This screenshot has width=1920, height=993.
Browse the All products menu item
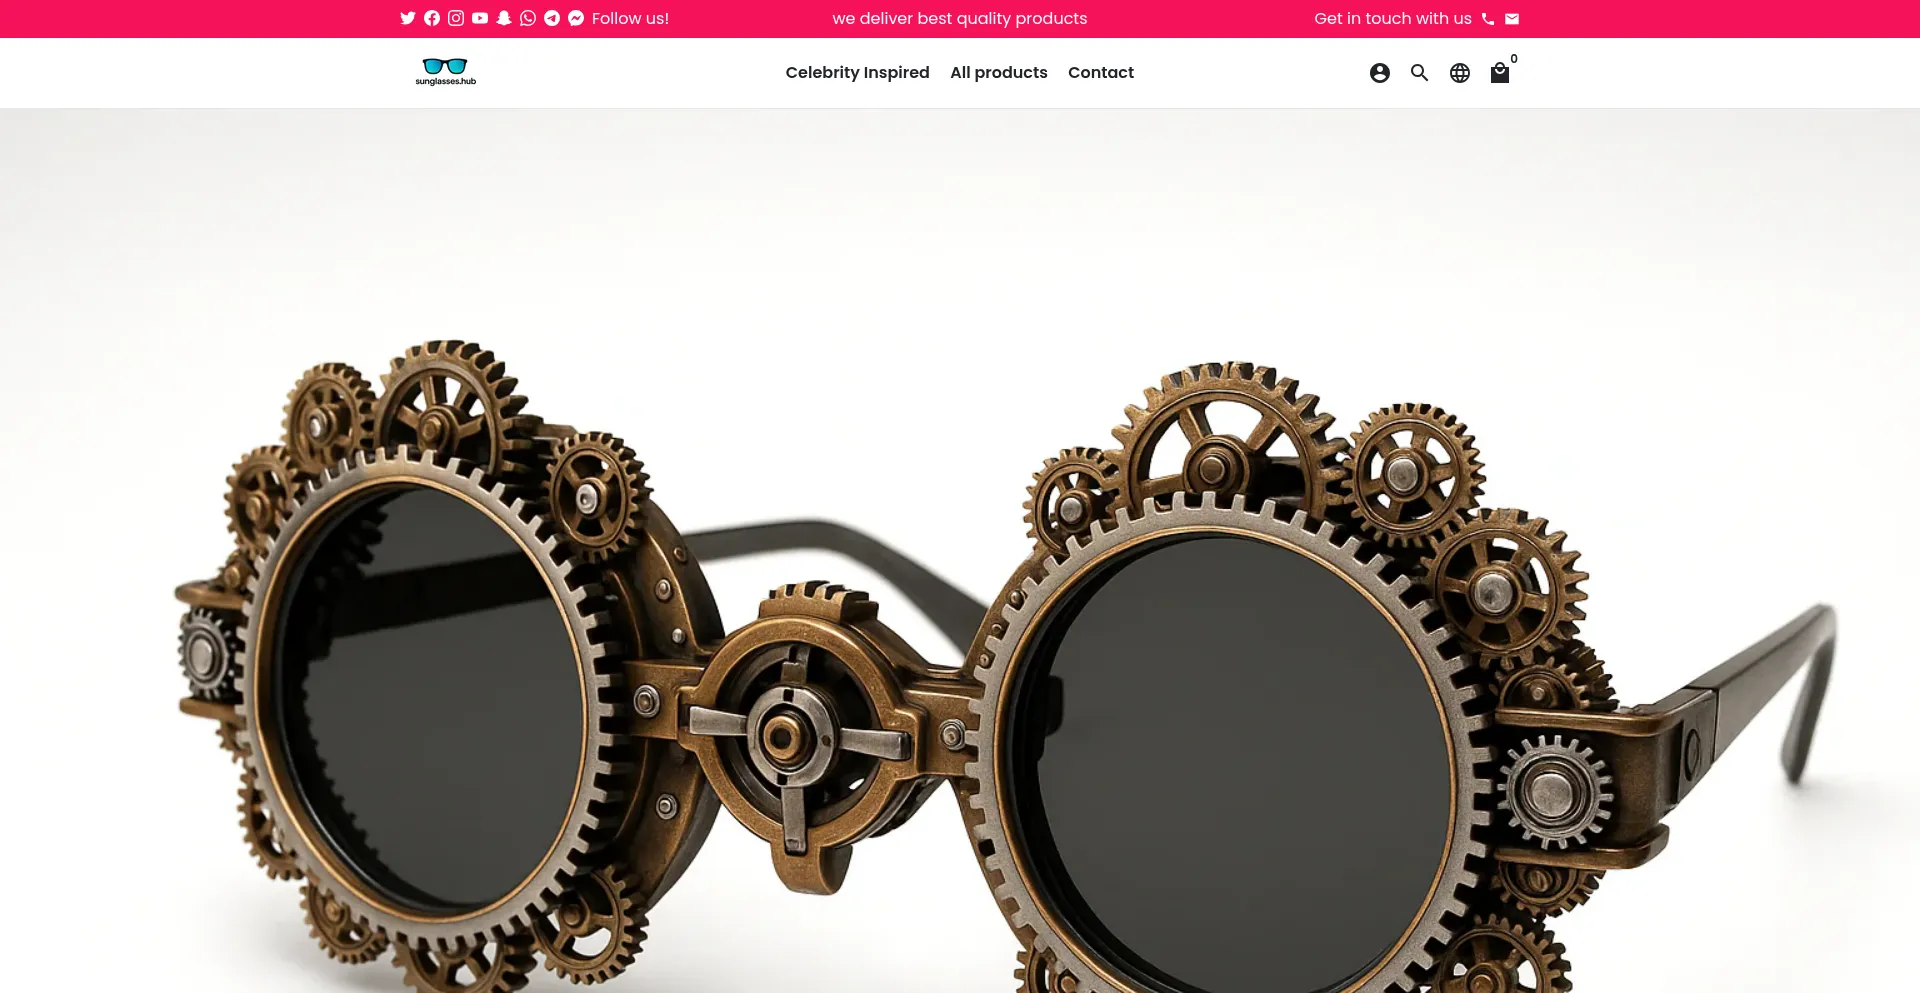999,72
